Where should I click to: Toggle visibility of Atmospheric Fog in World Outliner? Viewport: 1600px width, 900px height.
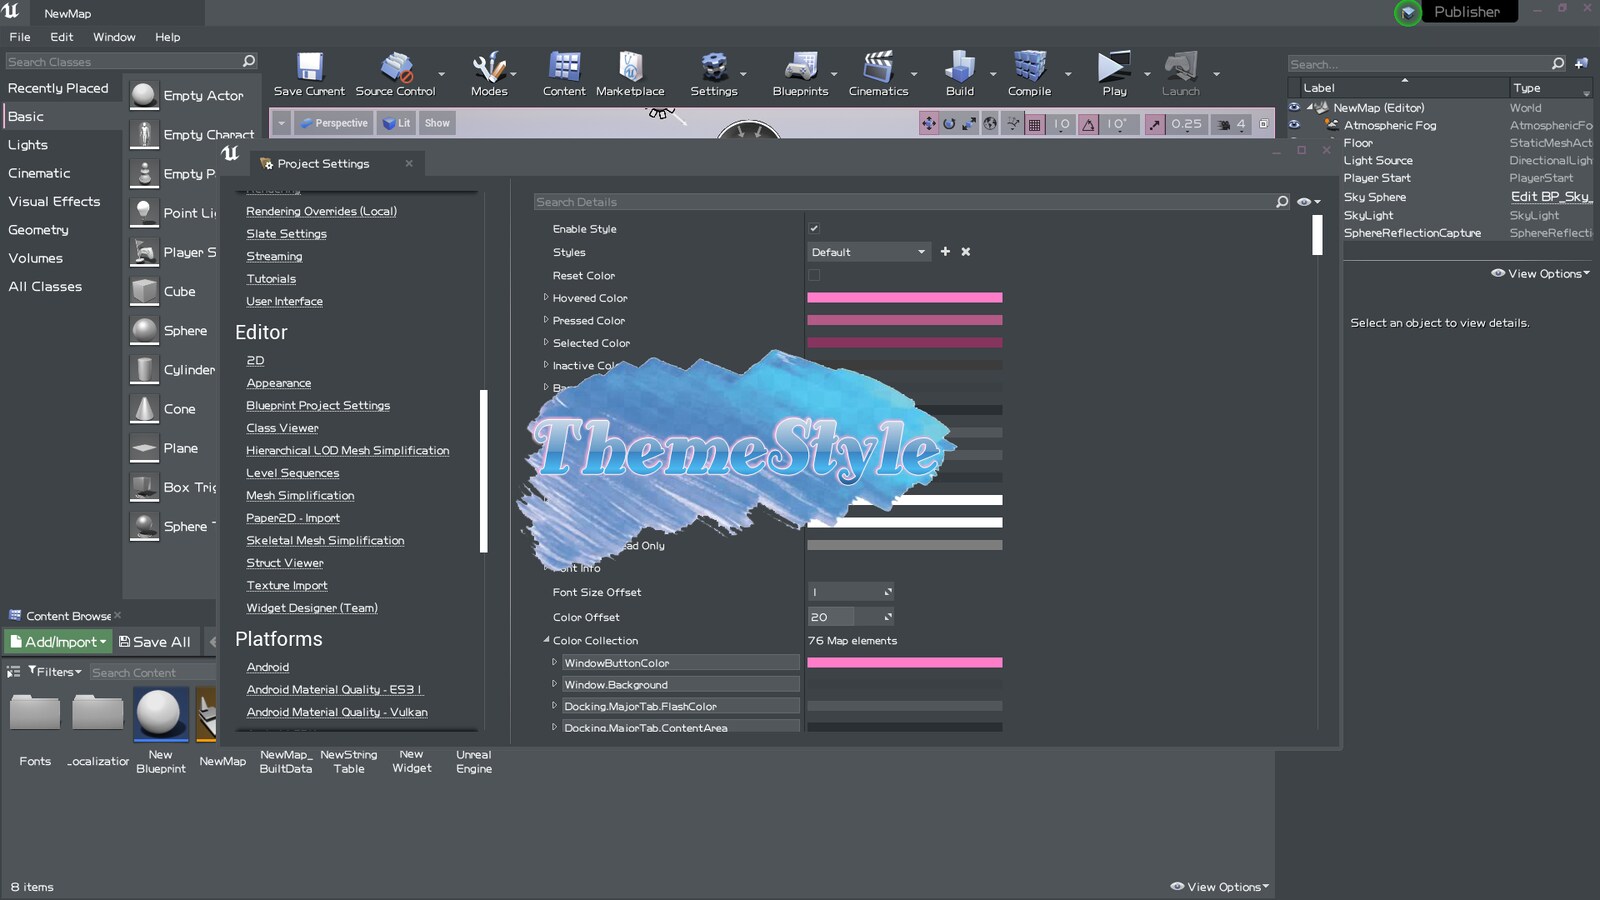click(1295, 125)
